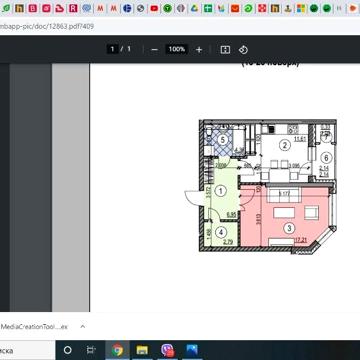Click the 100% zoom level field
Screen dimensions: 360x360
(177, 49)
